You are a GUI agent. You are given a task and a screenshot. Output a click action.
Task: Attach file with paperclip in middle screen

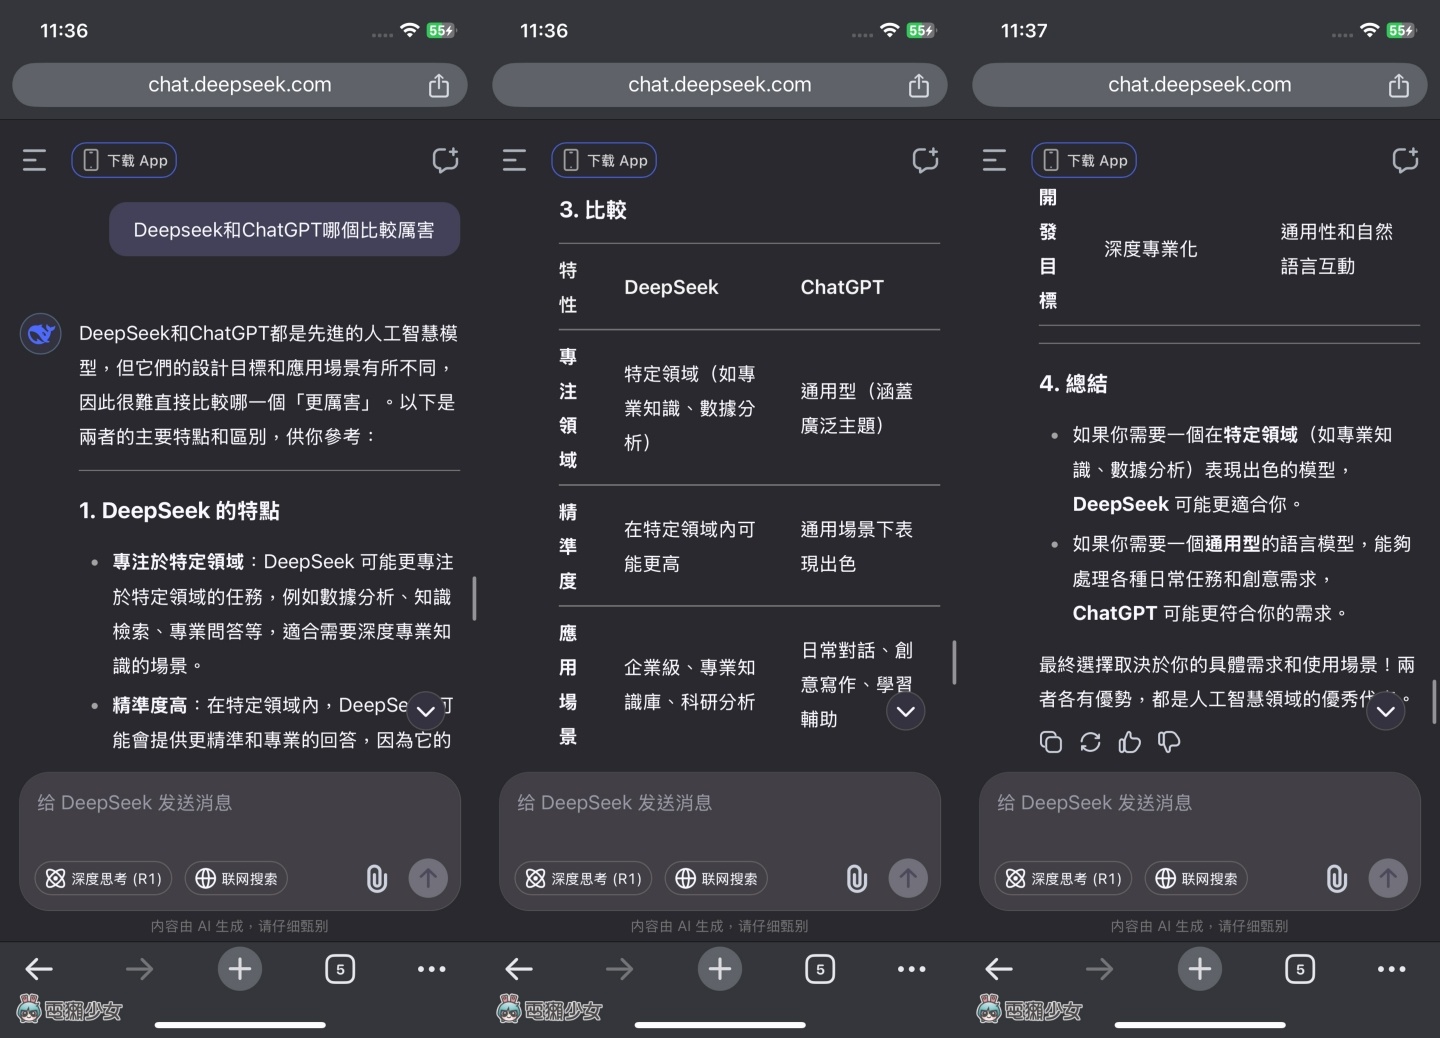tap(856, 879)
